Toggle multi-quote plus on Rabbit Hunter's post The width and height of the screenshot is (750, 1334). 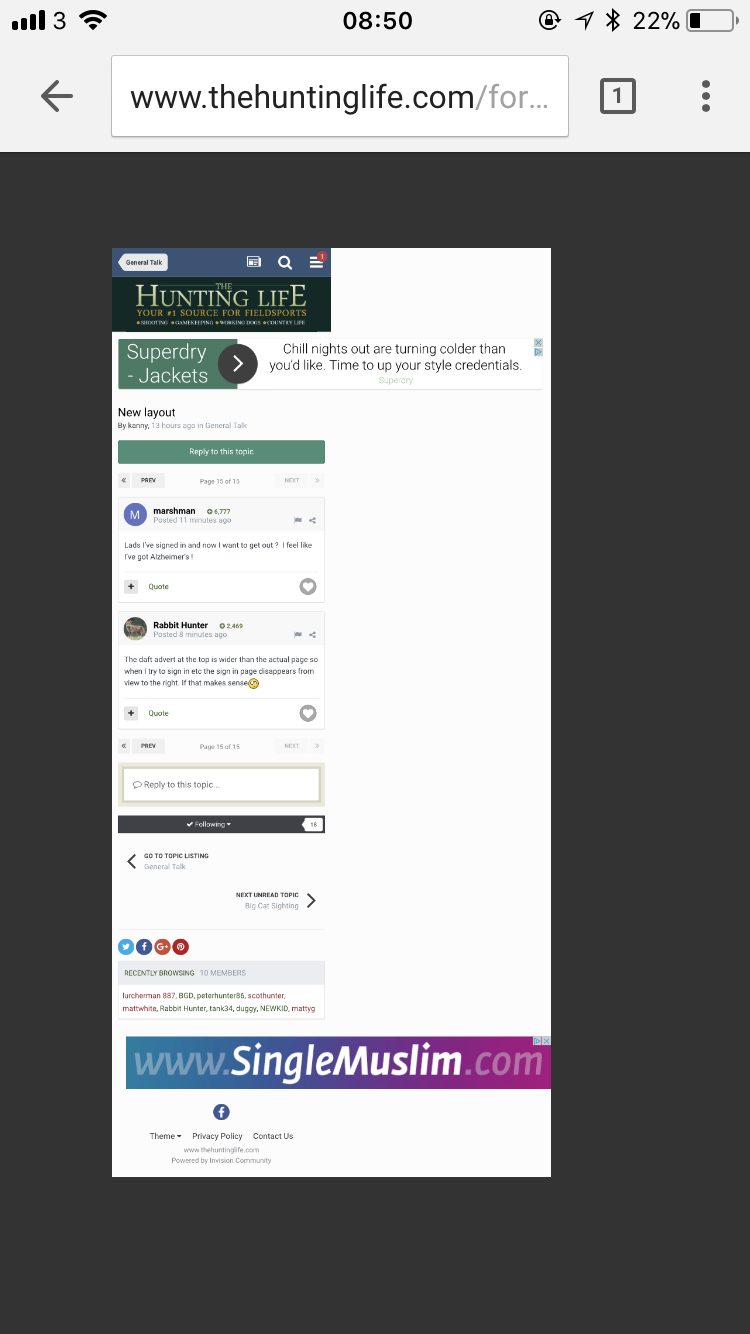pos(131,713)
